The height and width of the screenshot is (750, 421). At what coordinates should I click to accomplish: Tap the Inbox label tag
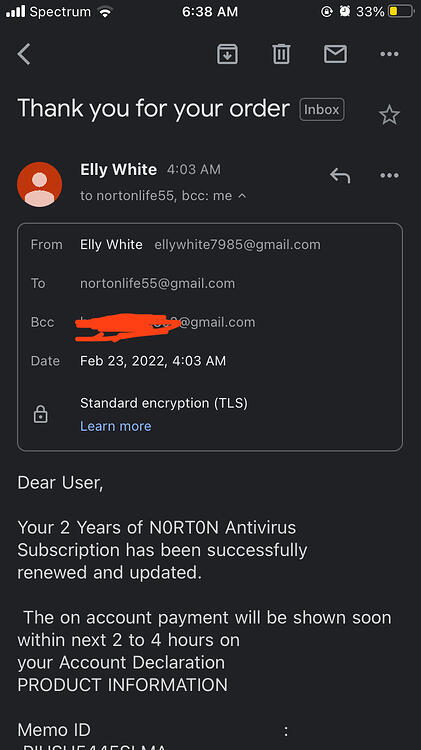(x=321, y=110)
